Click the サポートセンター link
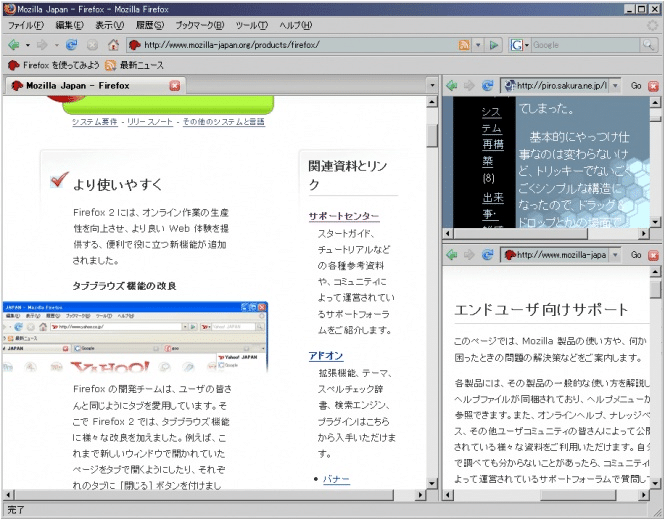Image resolution: width=665 pixels, height=520 pixels. click(343, 216)
